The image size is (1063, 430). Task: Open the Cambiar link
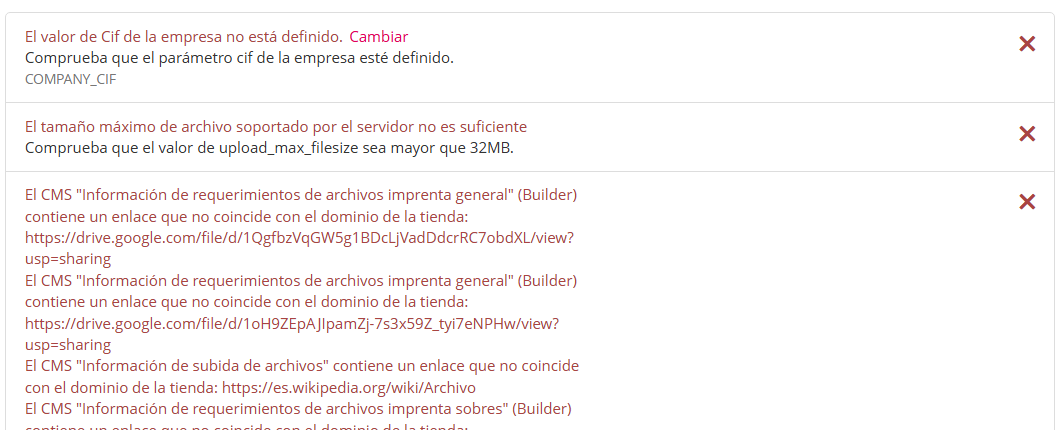coord(378,37)
